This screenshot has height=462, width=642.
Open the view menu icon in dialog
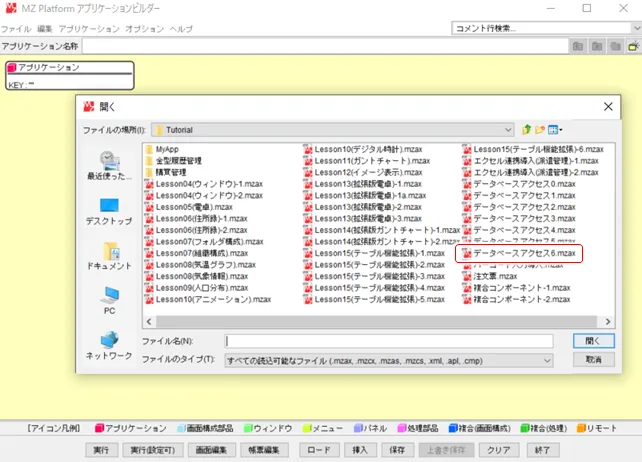555,130
